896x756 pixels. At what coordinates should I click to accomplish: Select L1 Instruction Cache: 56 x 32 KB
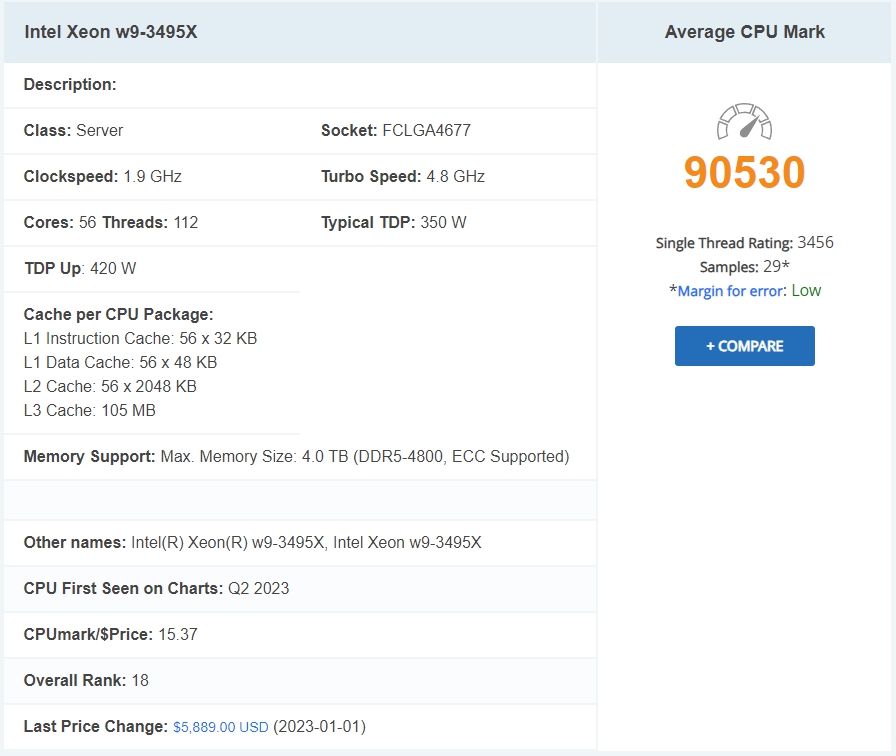(141, 338)
